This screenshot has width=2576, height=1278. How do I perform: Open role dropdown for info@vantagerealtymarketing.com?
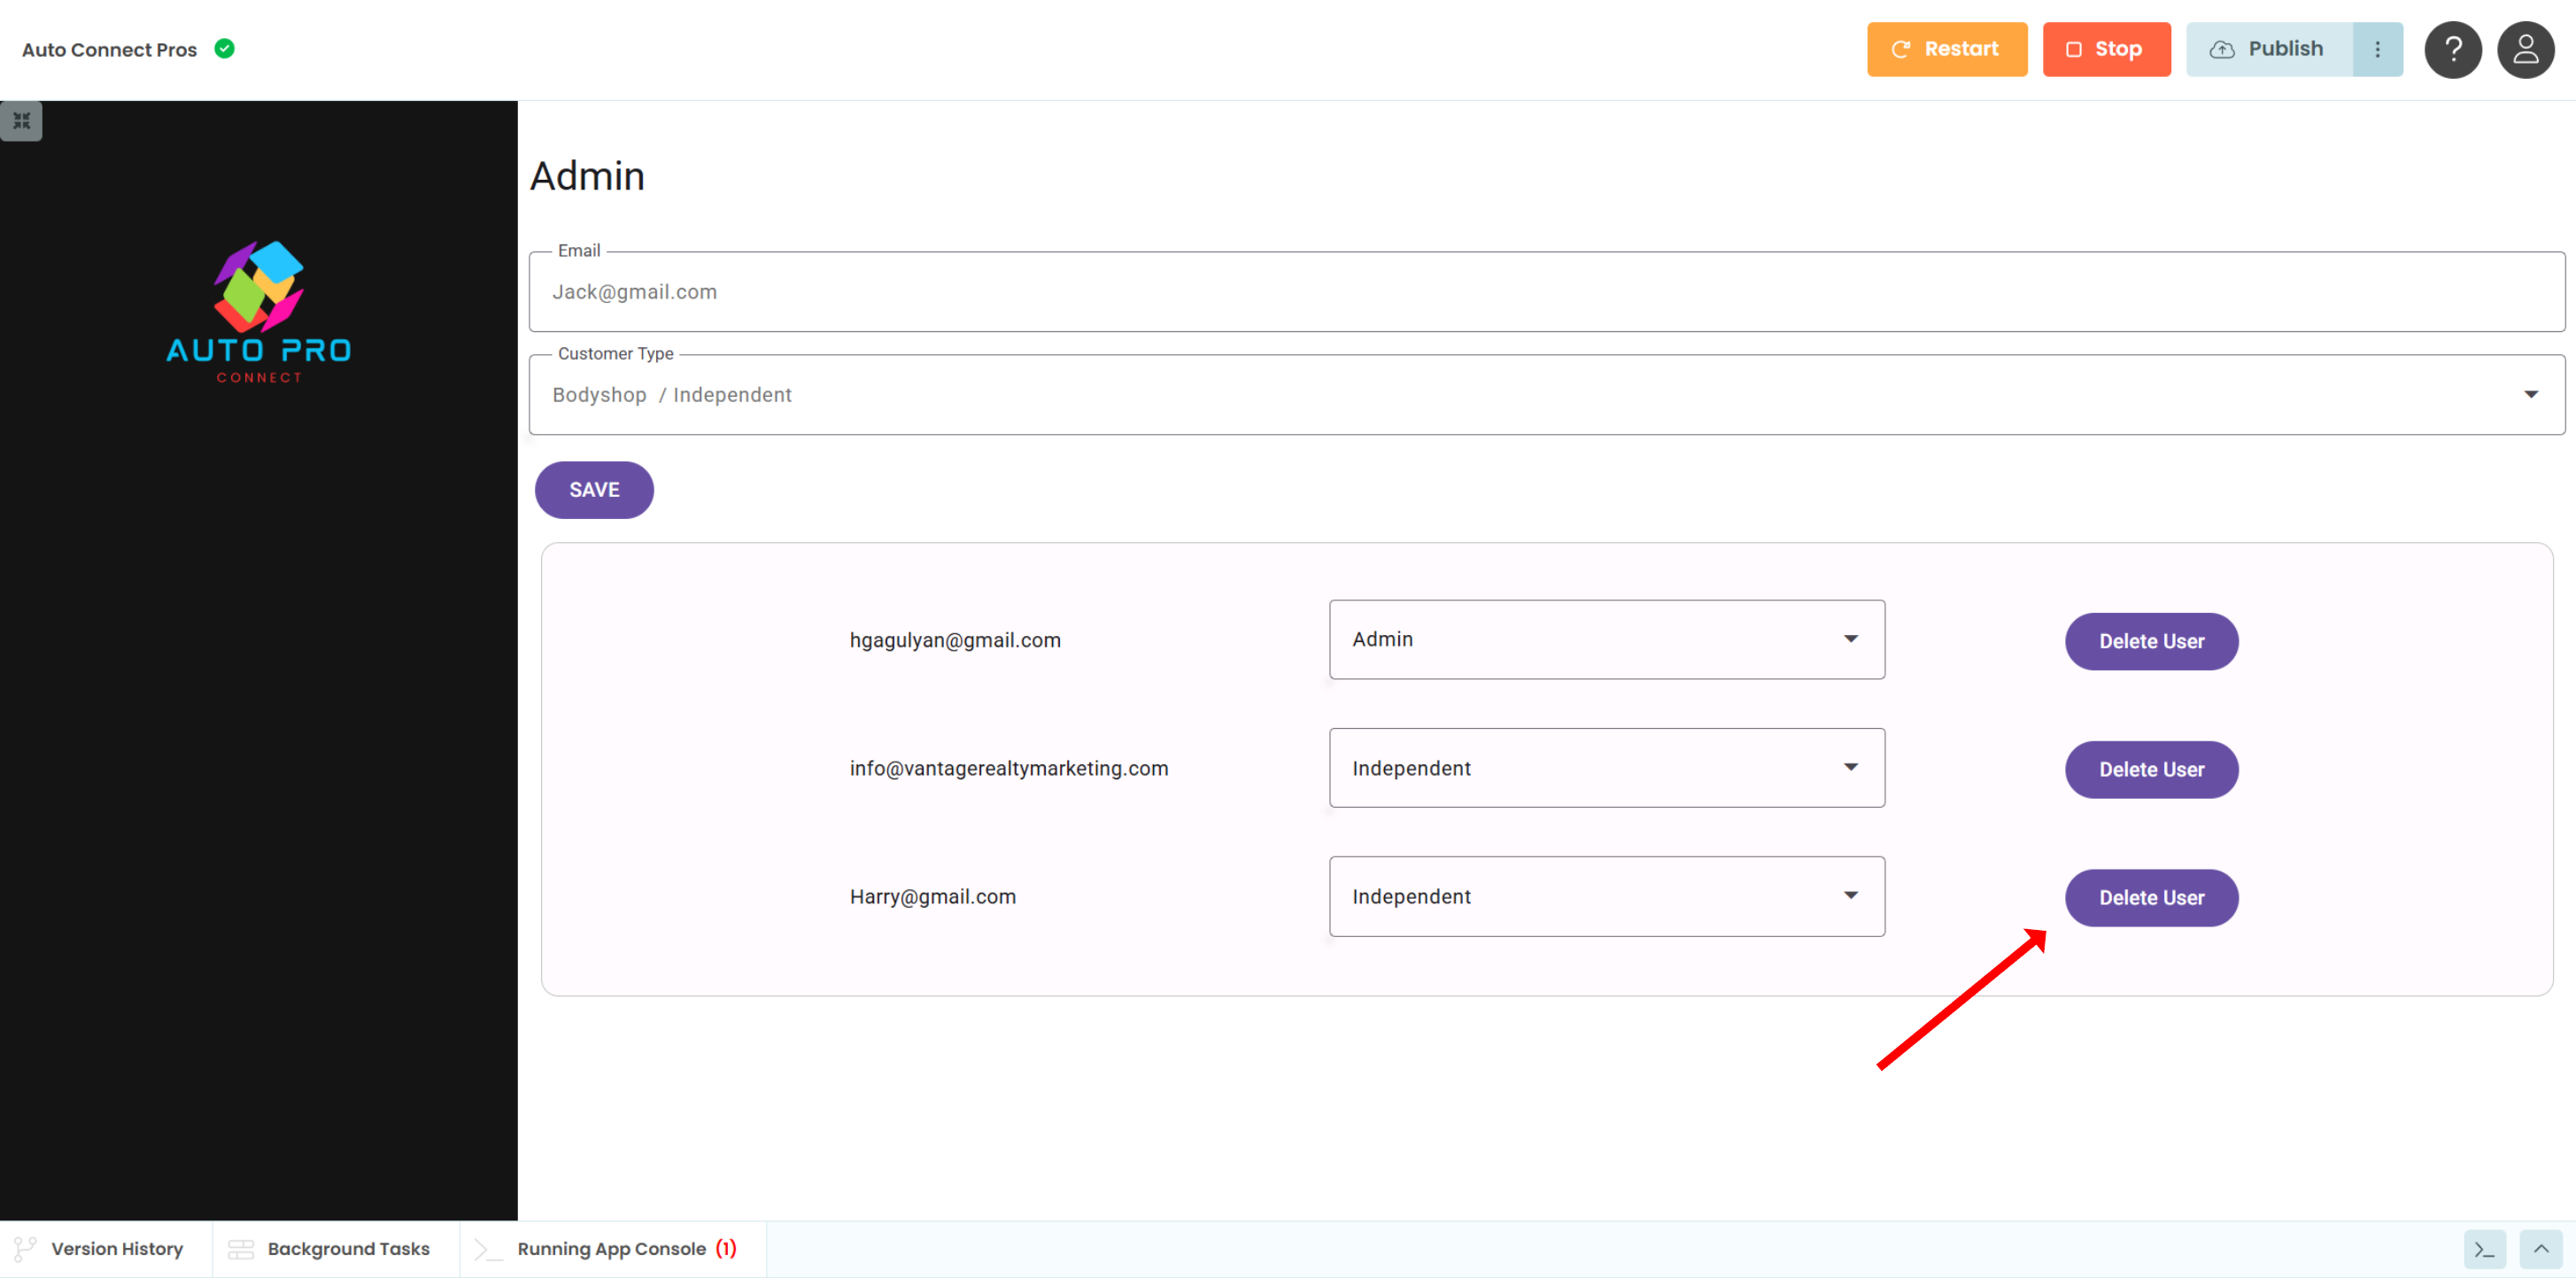click(x=1606, y=768)
